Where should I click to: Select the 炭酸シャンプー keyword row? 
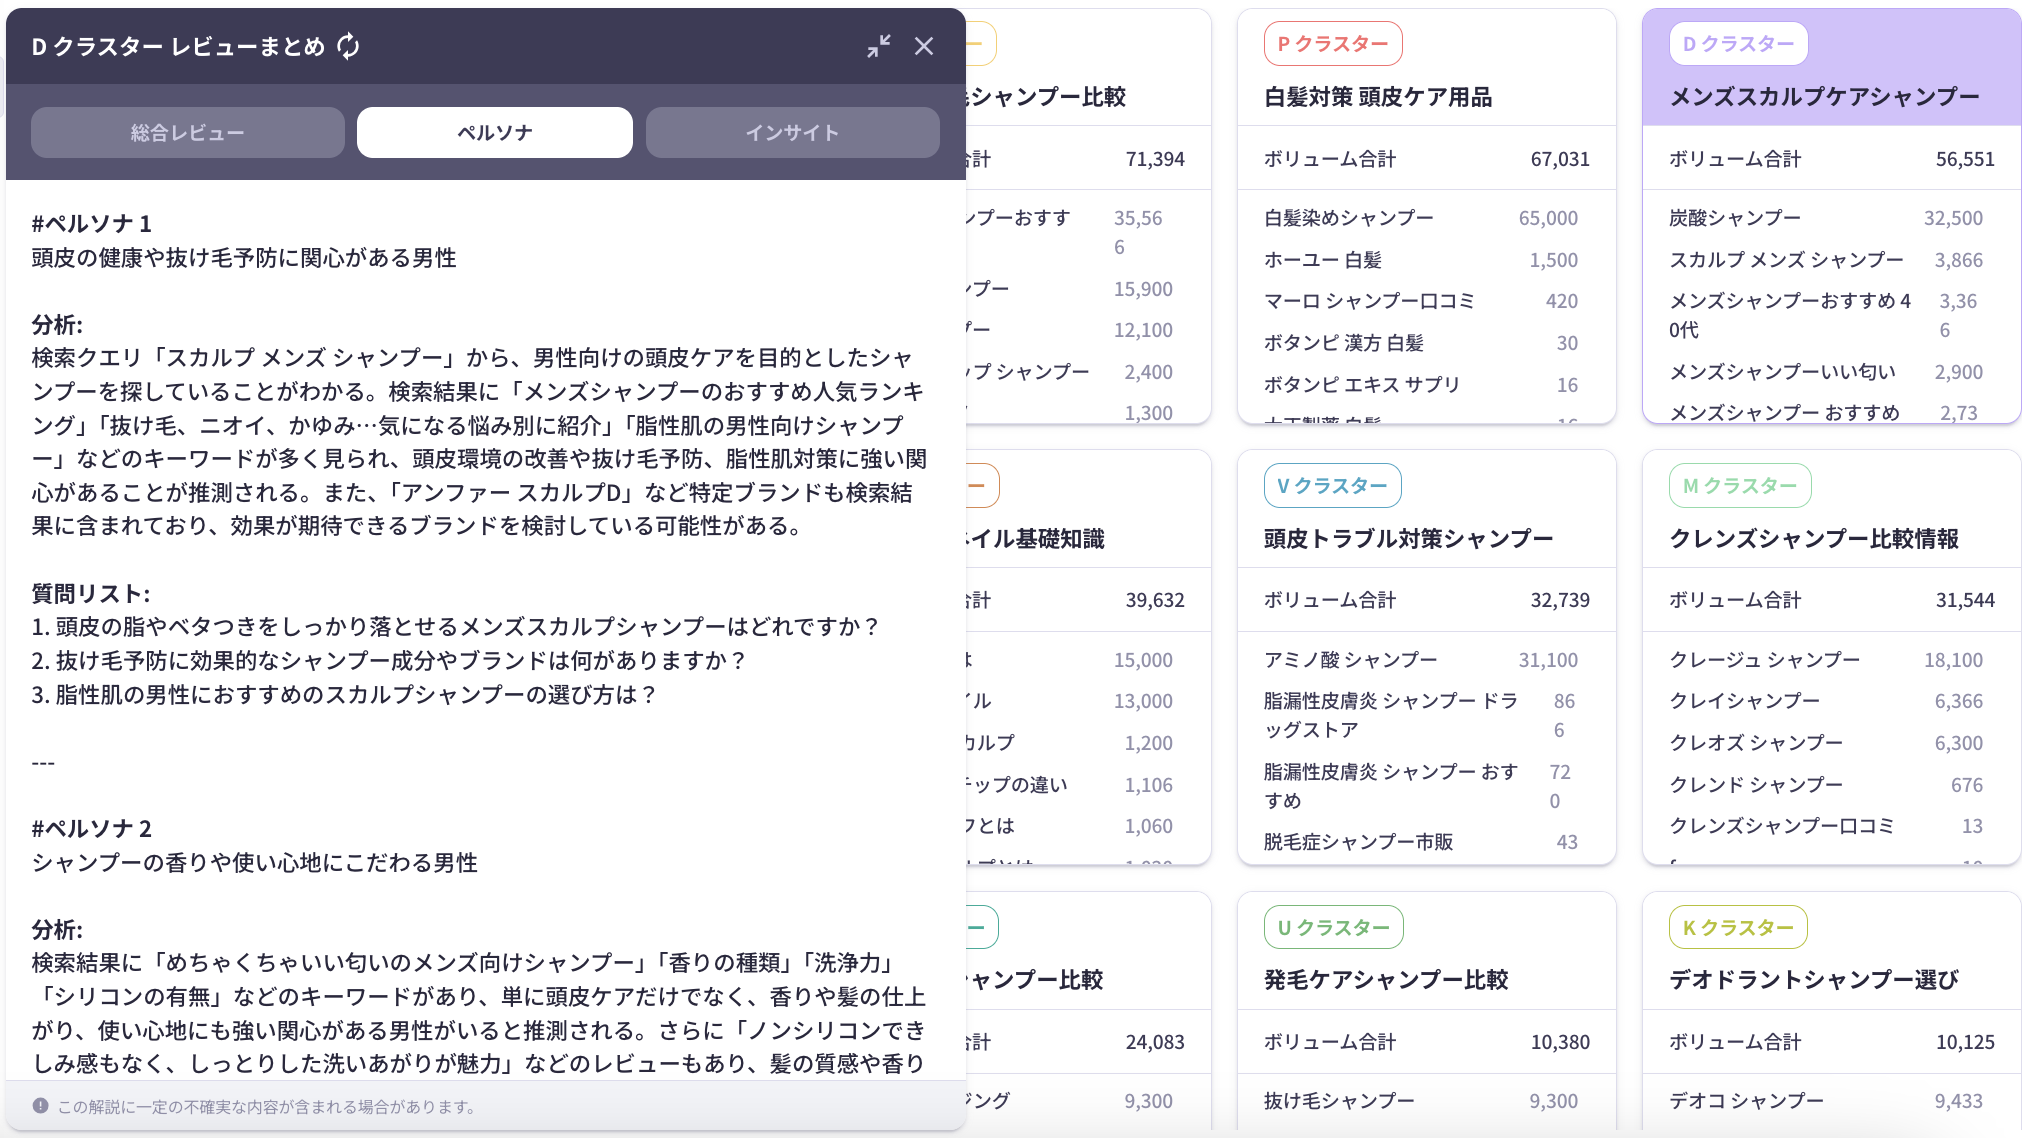coord(1735,218)
